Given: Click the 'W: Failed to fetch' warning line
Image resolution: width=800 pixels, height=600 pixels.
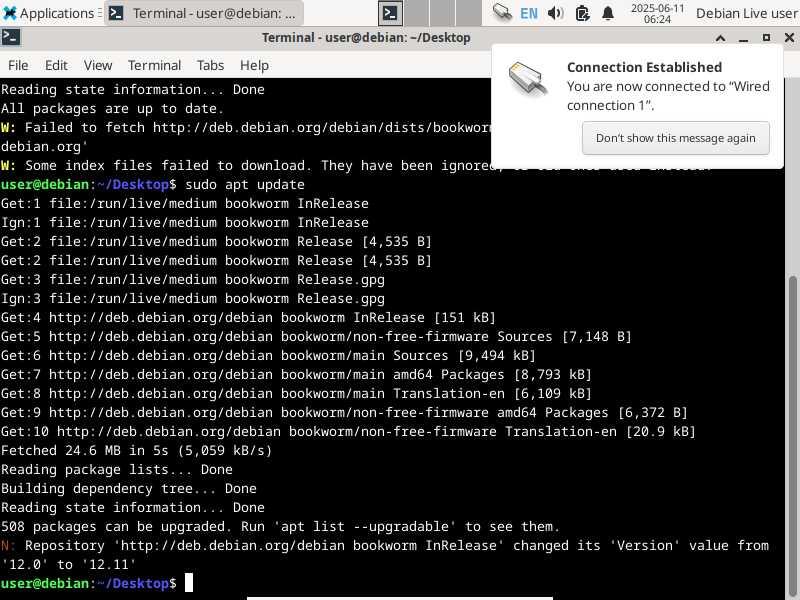Looking at the screenshot, I should [245, 128].
